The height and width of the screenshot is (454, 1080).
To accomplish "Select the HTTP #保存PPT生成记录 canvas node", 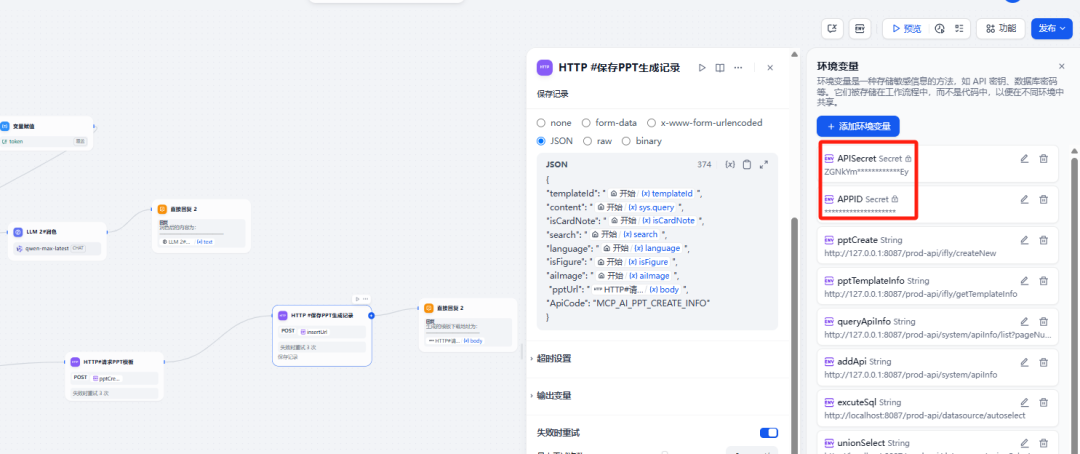I will tap(322, 336).
